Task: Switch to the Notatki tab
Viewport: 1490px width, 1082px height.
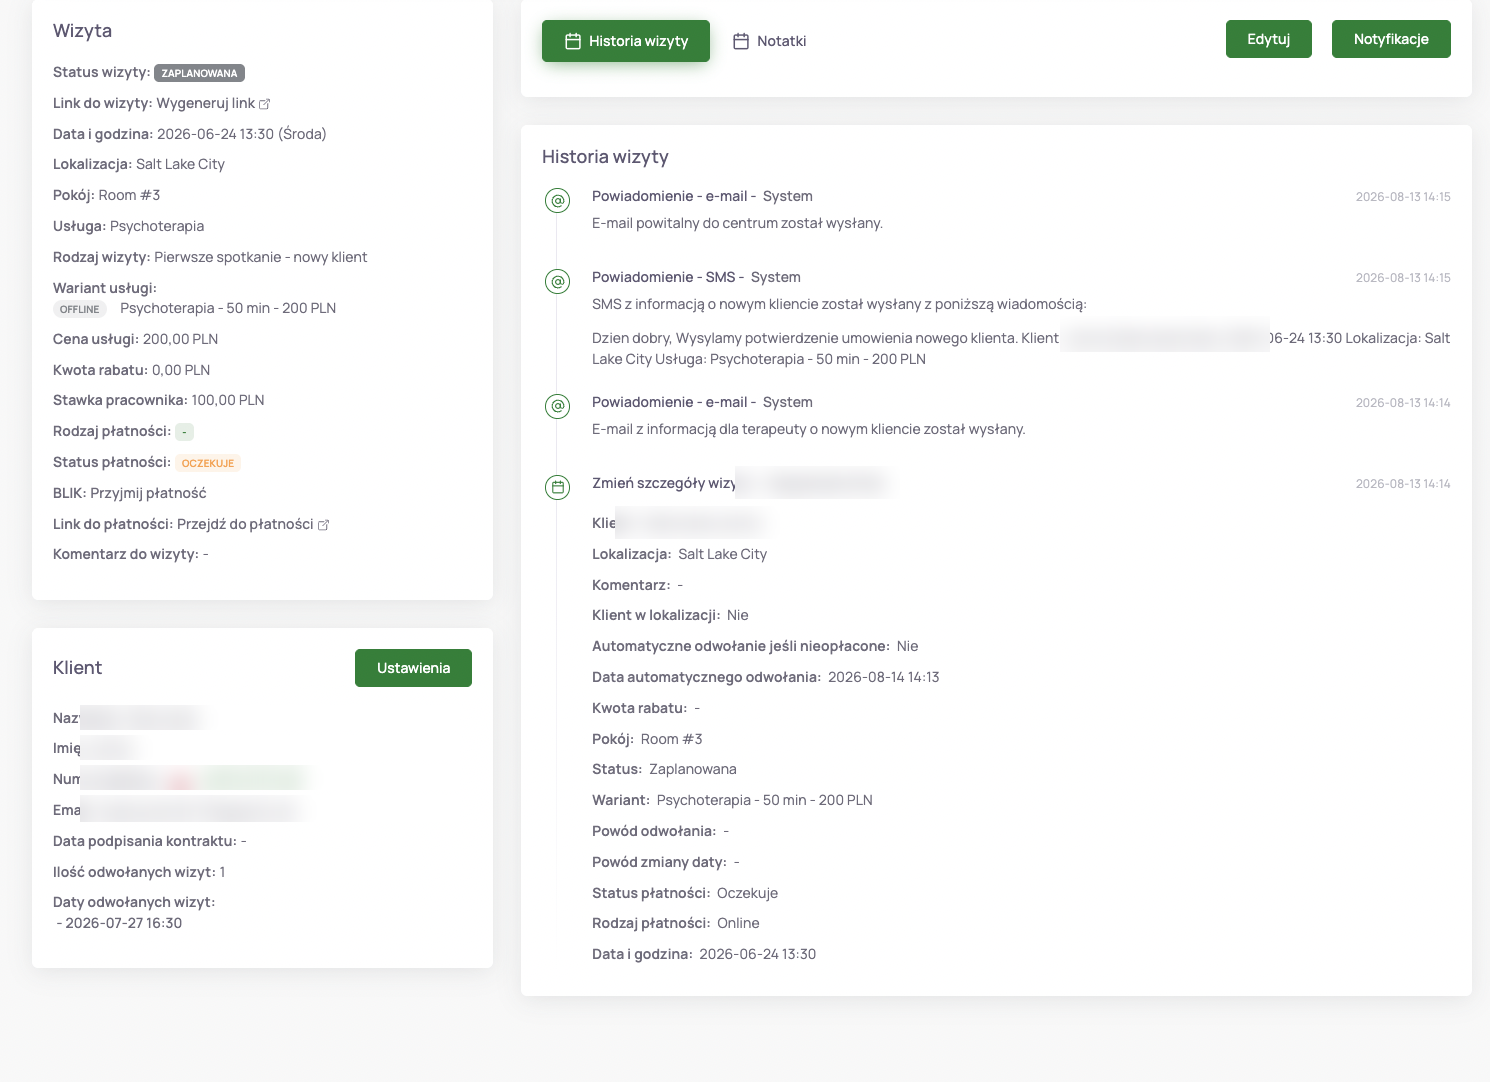Action: tap(769, 41)
